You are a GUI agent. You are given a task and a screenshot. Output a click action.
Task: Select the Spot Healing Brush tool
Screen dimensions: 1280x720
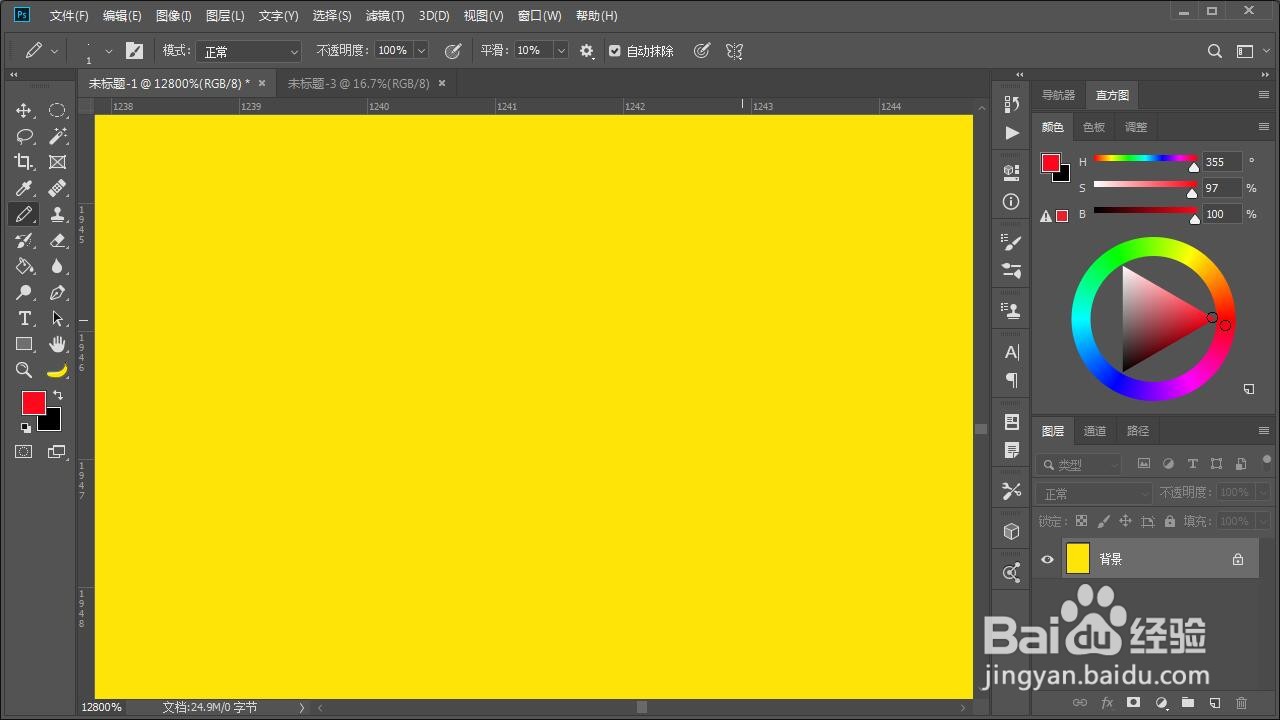57,188
